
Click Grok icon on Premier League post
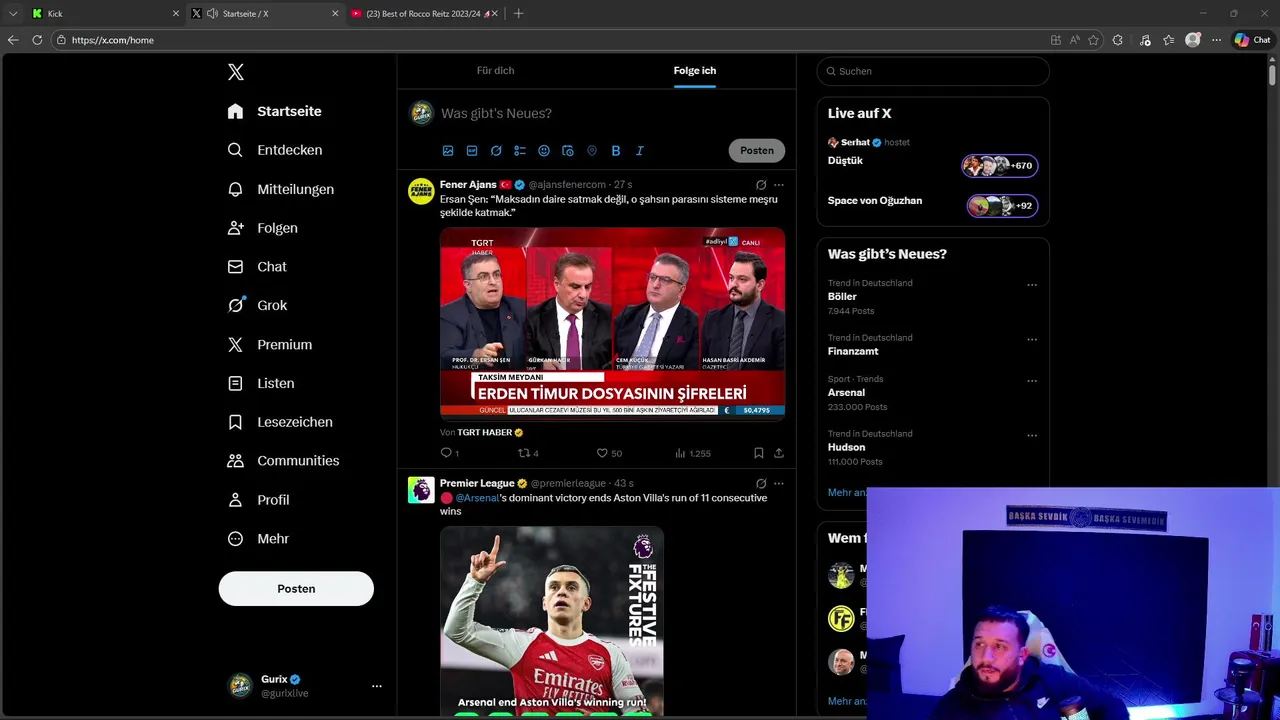pos(761,484)
